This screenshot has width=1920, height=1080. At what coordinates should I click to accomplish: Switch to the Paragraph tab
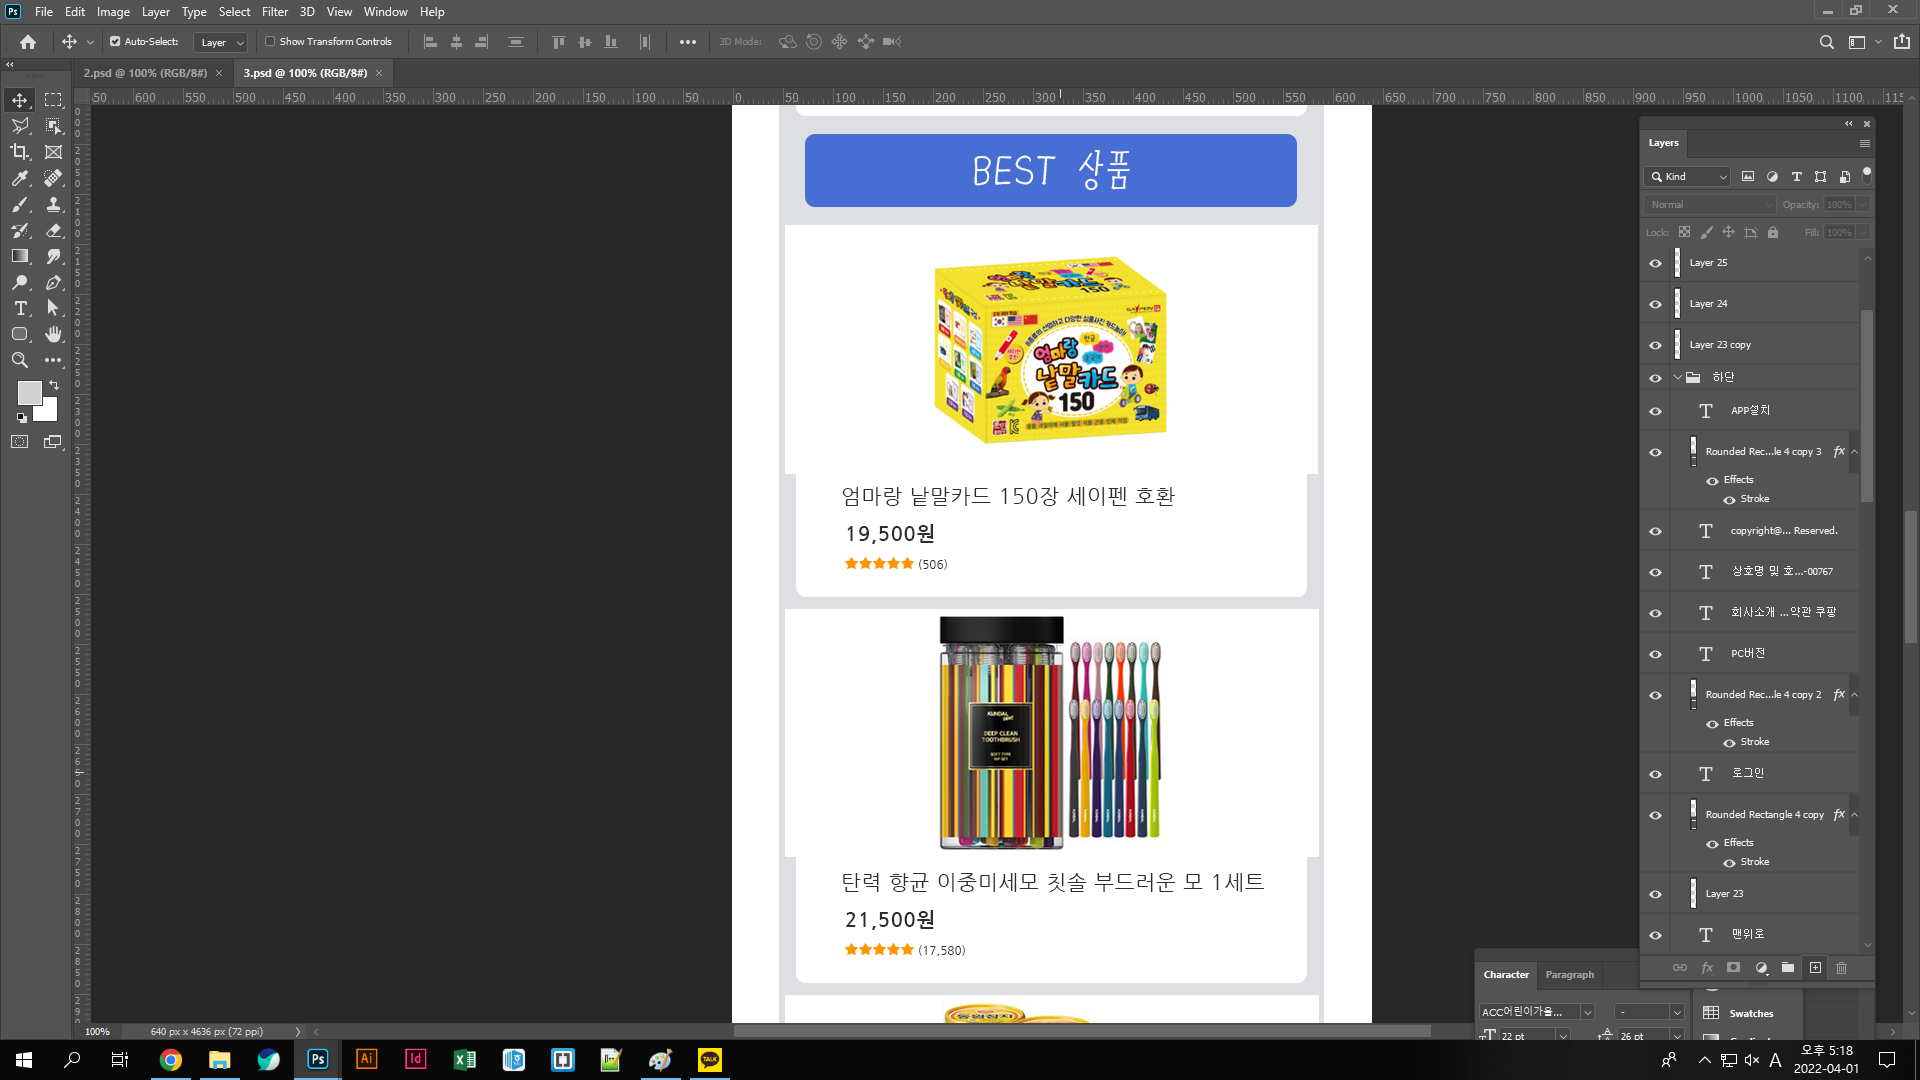pos(1569,975)
